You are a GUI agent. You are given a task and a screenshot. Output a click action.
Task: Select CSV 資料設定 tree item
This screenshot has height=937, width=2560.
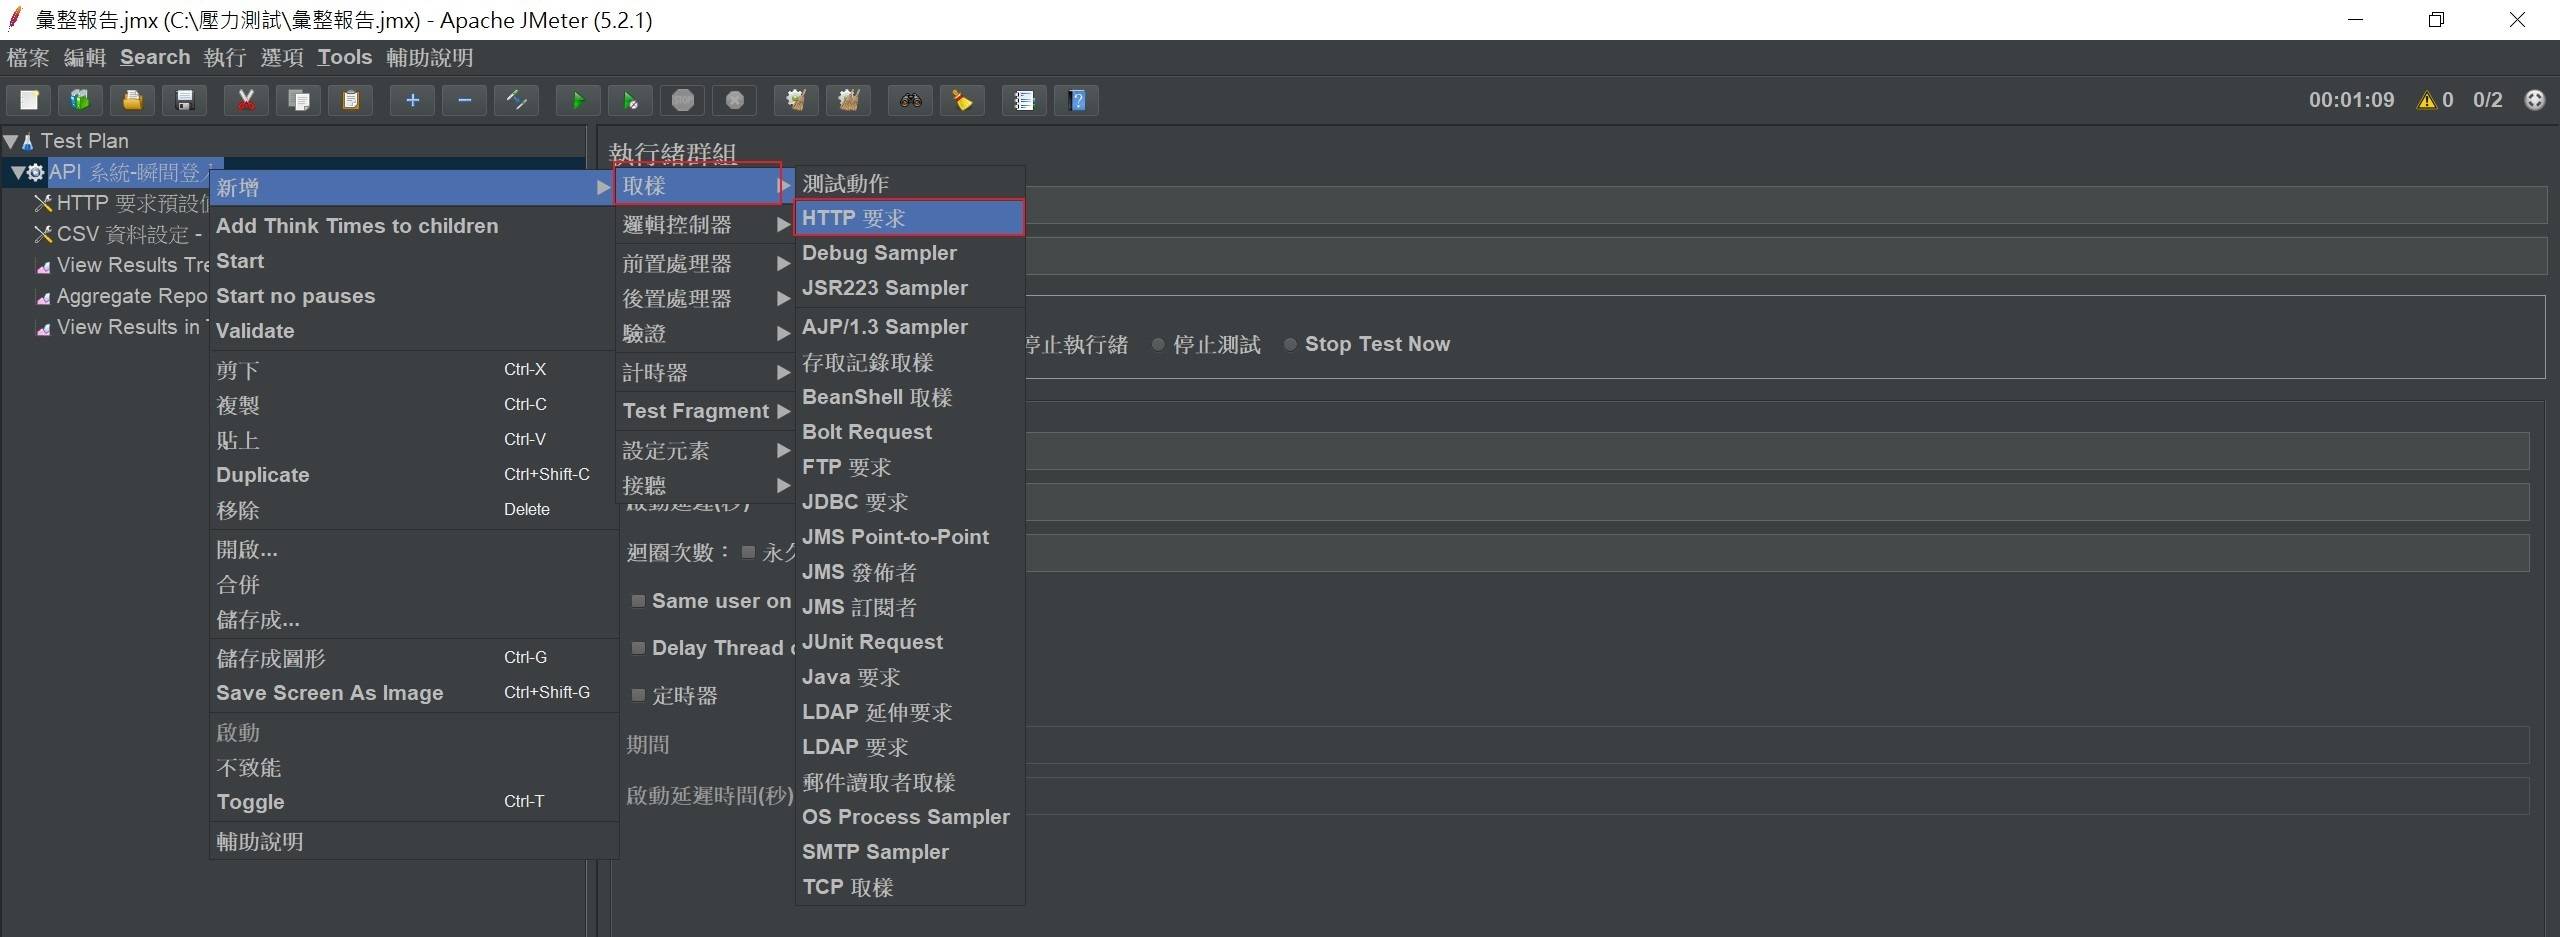pos(120,234)
